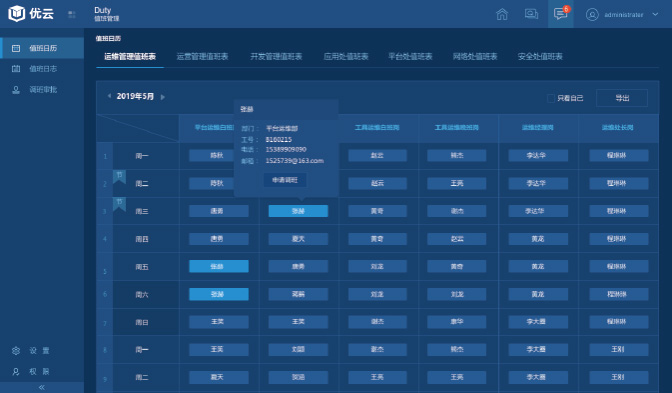
Task: Click 工具运维白班岗 column header
Action: coord(377,128)
